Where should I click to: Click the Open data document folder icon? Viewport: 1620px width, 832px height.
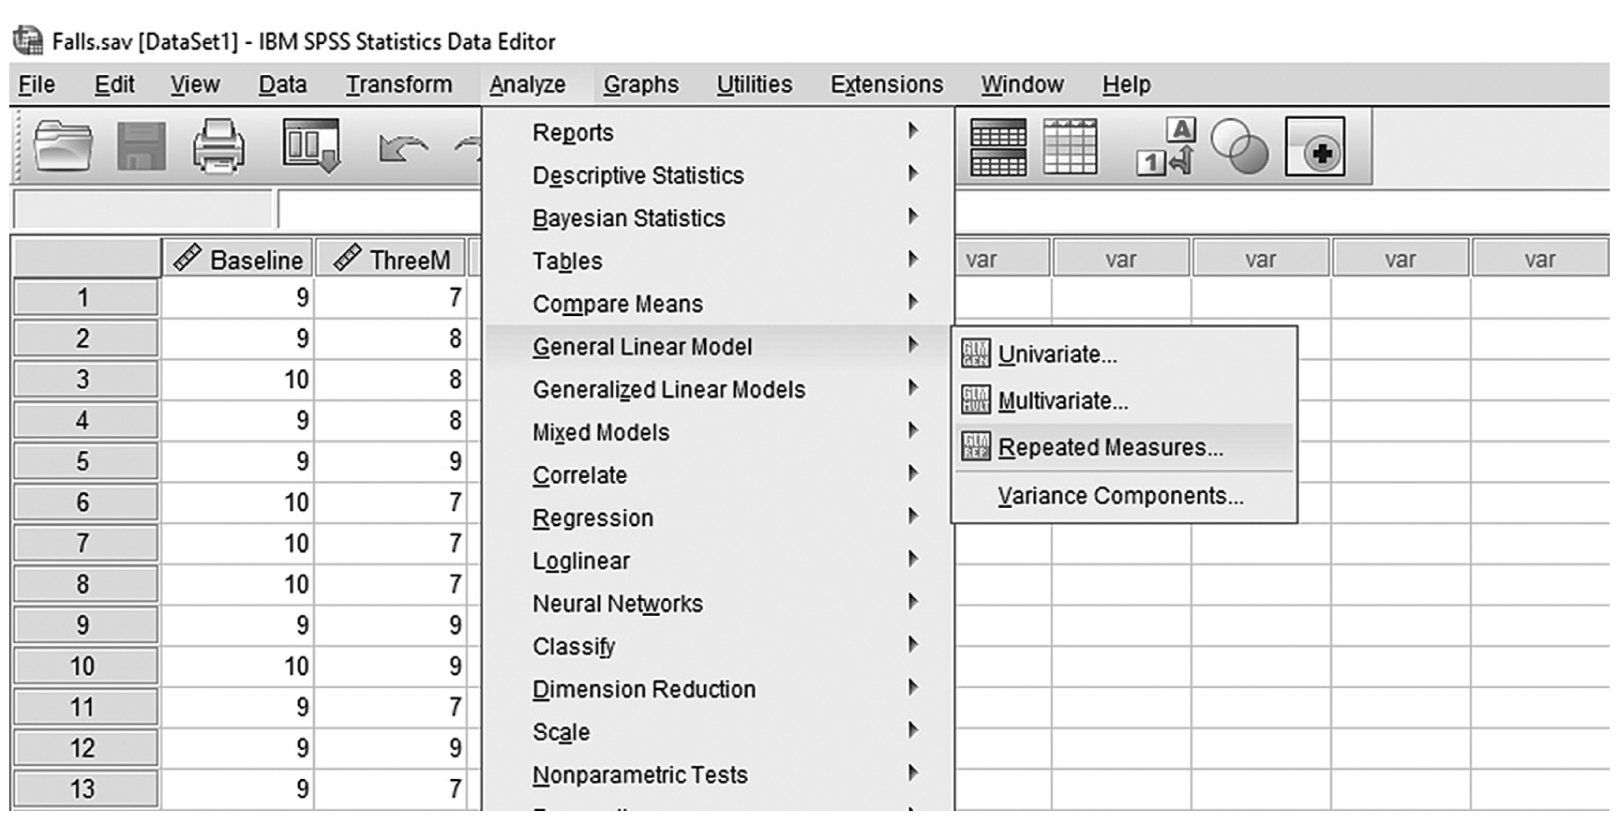[x=63, y=147]
